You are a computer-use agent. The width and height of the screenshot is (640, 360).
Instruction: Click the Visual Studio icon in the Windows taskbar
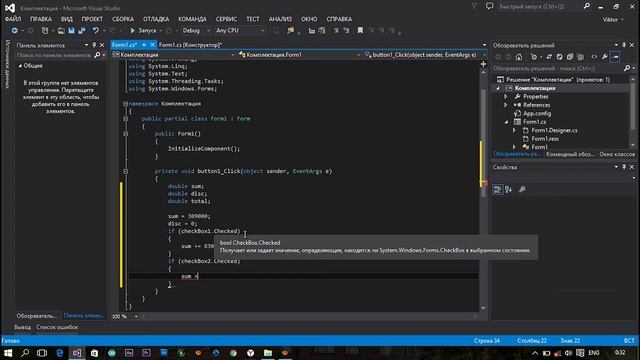pos(77,353)
